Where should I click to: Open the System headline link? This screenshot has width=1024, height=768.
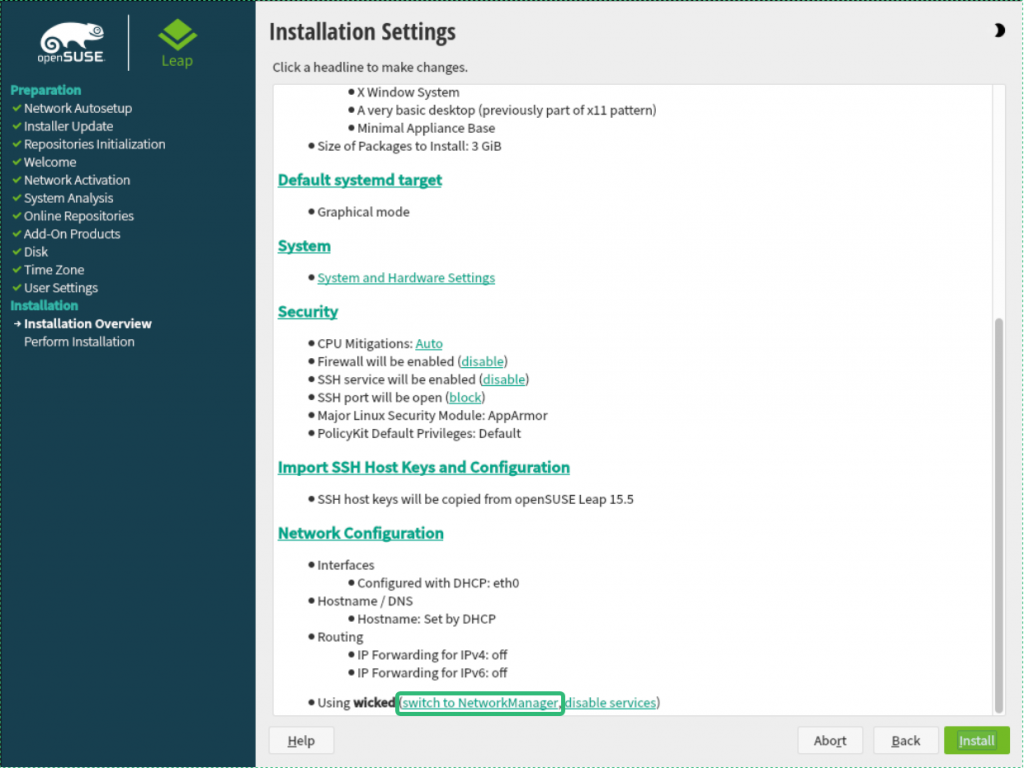(x=304, y=246)
